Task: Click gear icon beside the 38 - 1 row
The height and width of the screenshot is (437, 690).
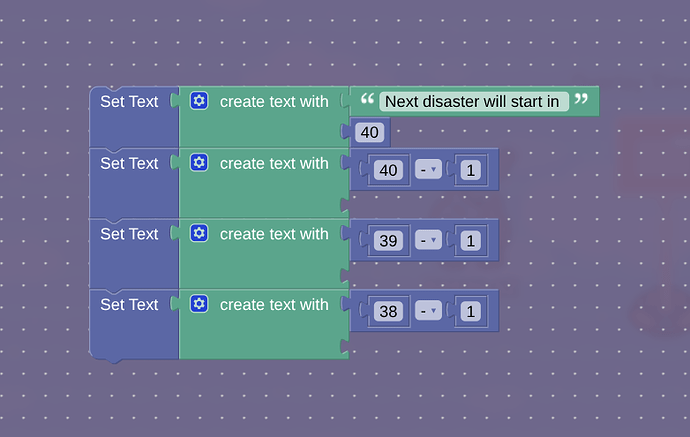Action: (199, 304)
